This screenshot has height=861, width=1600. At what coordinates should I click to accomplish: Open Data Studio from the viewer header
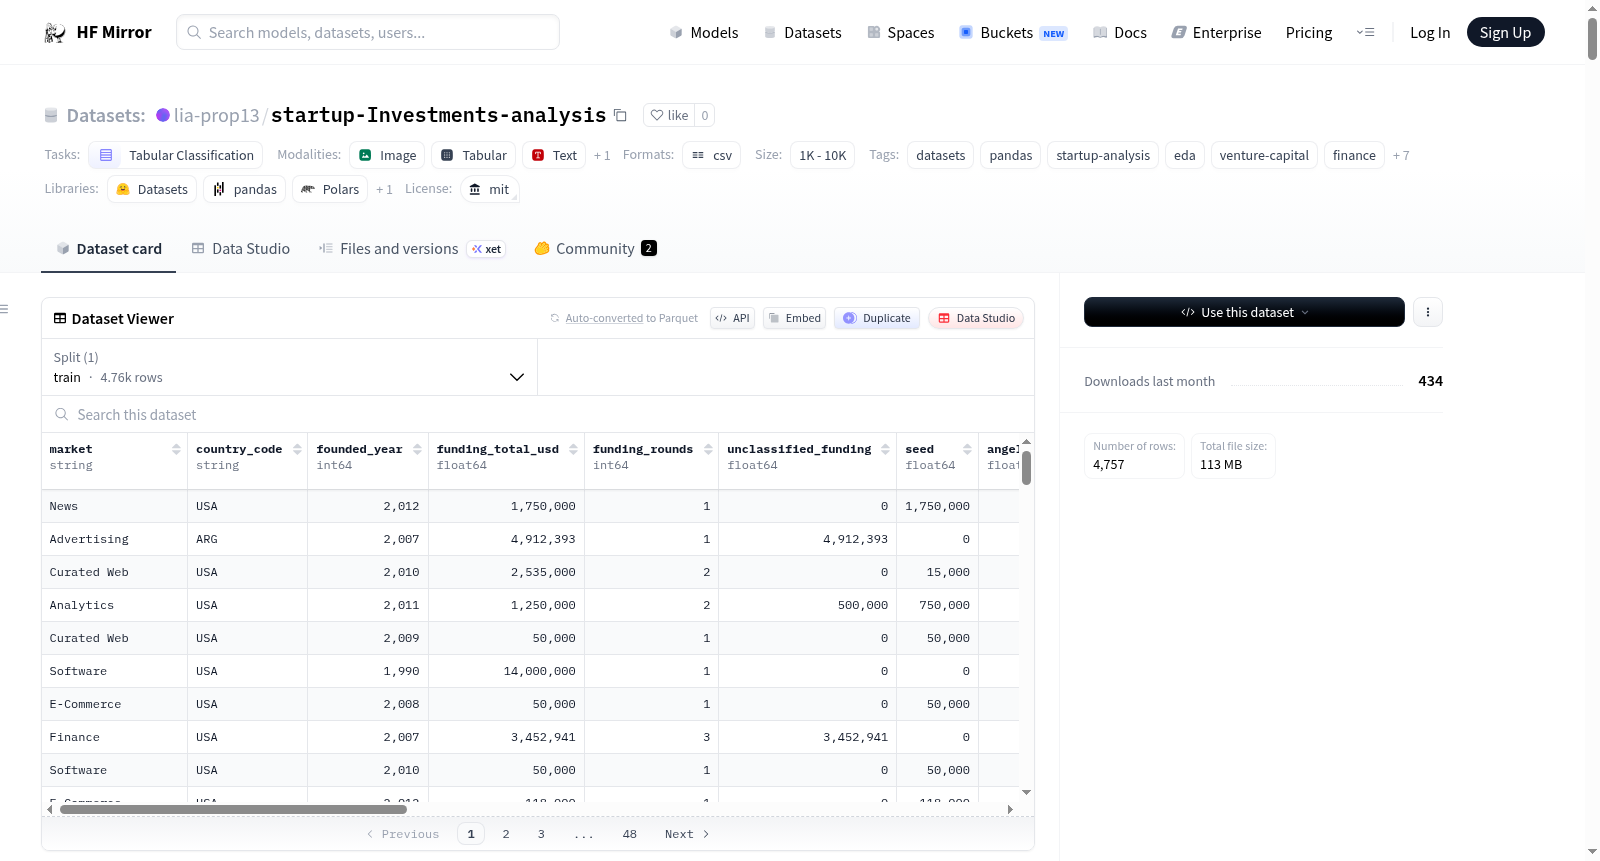[976, 318]
